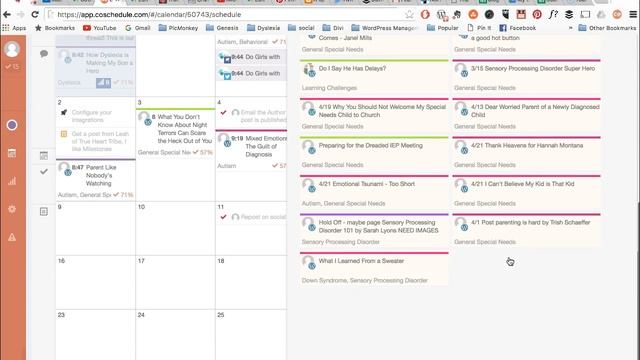
Task: Open the analytics bar chart sidebar icon
Action: (12, 181)
